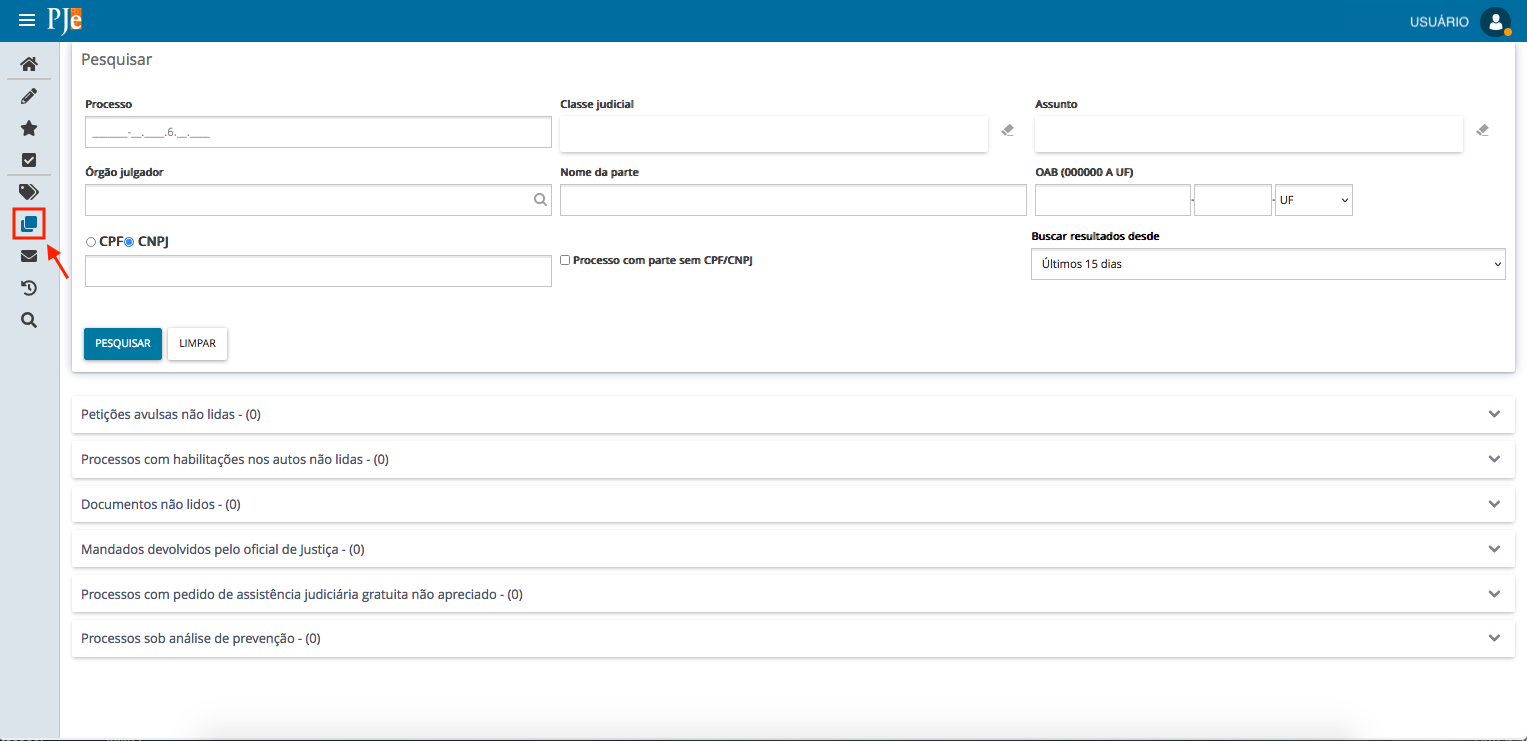
Task: Open Buscar resultados desde dropdown
Action: pyautogui.click(x=1268, y=264)
